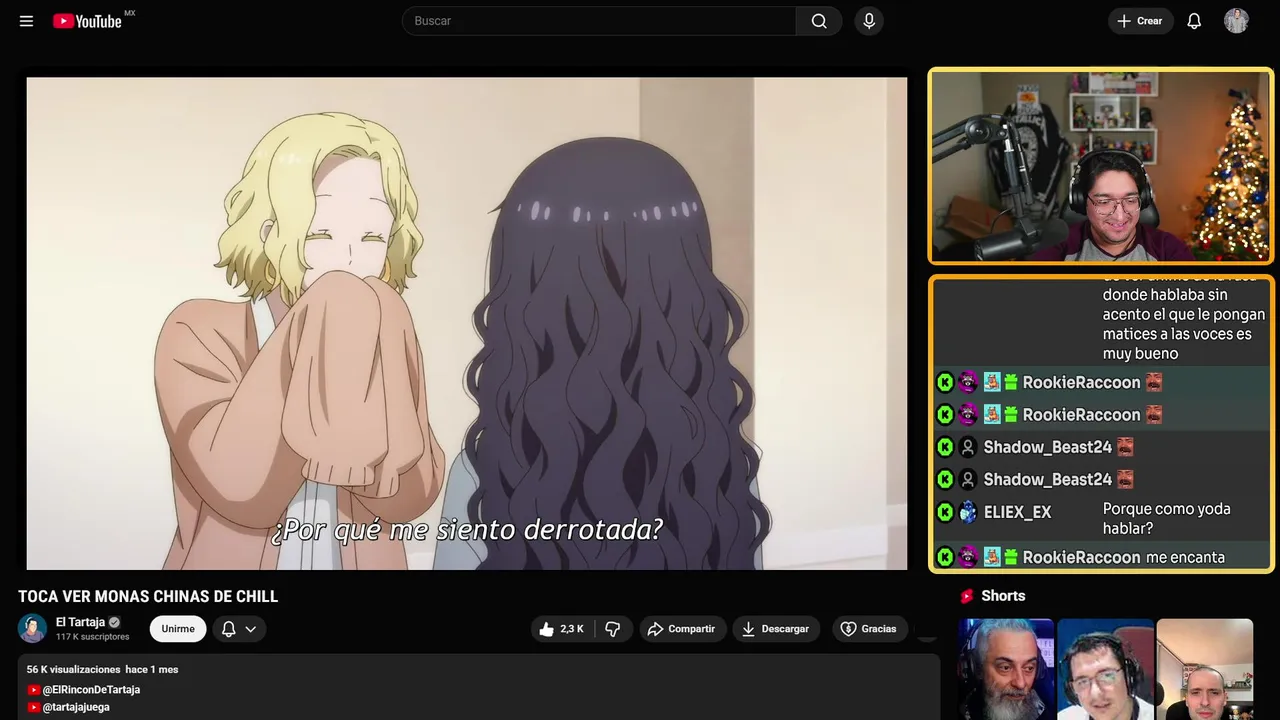Image resolution: width=1280 pixels, height=720 pixels.
Task: Click the "117 K suscriptores" text
Action: (x=93, y=637)
